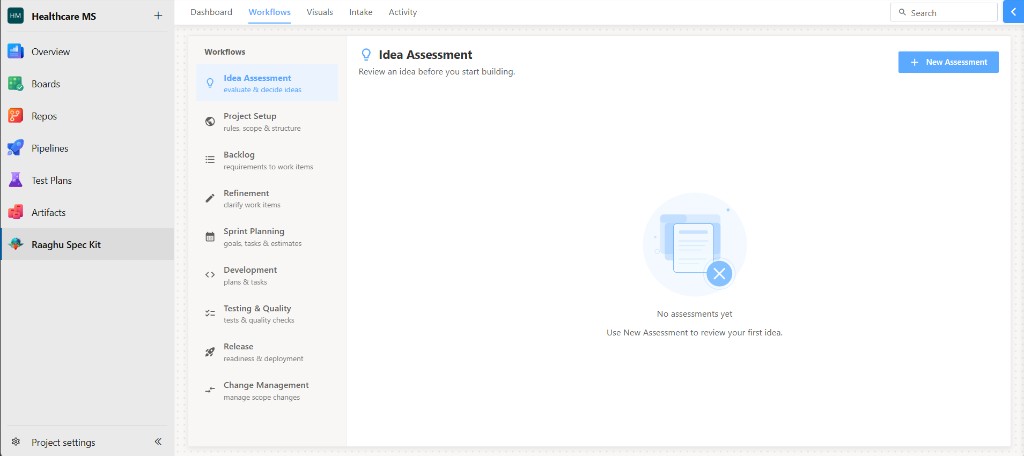Go to Boards in the sidebar
Viewport: 1024px width, 456px height.
click(87, 84)
